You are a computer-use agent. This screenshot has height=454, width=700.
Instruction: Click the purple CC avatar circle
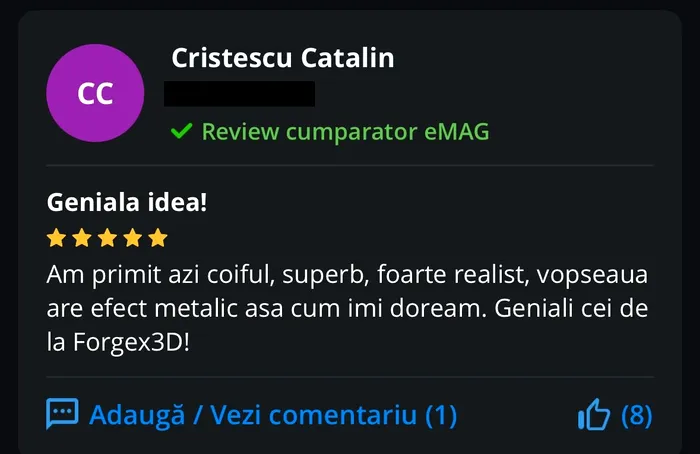(95, 93)
